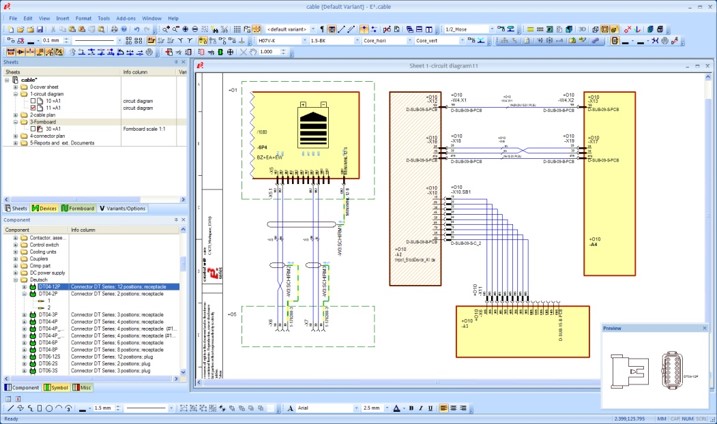Click the Italic text formatting icon
The width and height of the screenshot is (717, 424).
coord(421,408)
